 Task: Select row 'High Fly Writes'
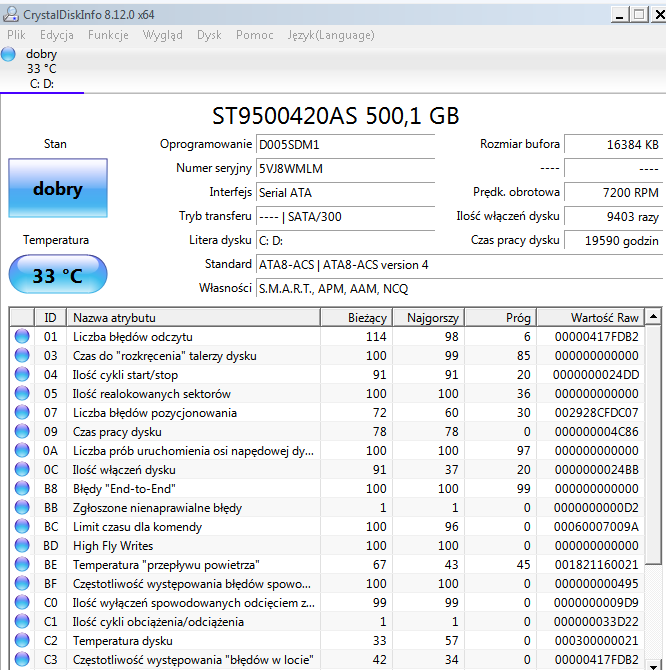point(327,545)
